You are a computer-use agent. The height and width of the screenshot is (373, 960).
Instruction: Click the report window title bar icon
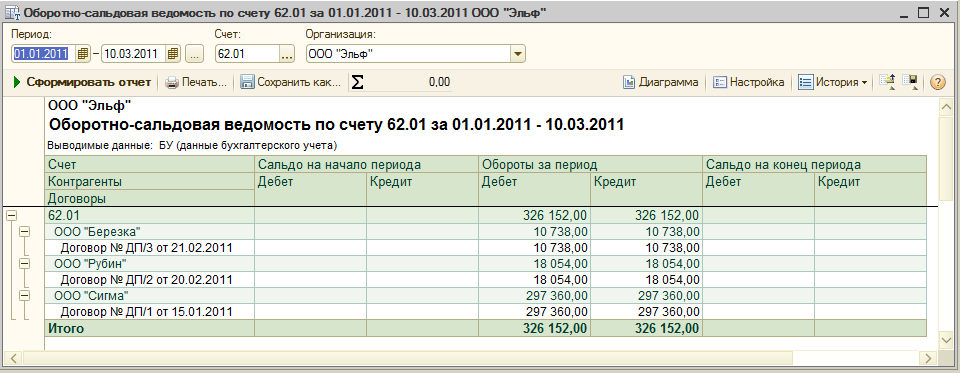click(11, 12)
